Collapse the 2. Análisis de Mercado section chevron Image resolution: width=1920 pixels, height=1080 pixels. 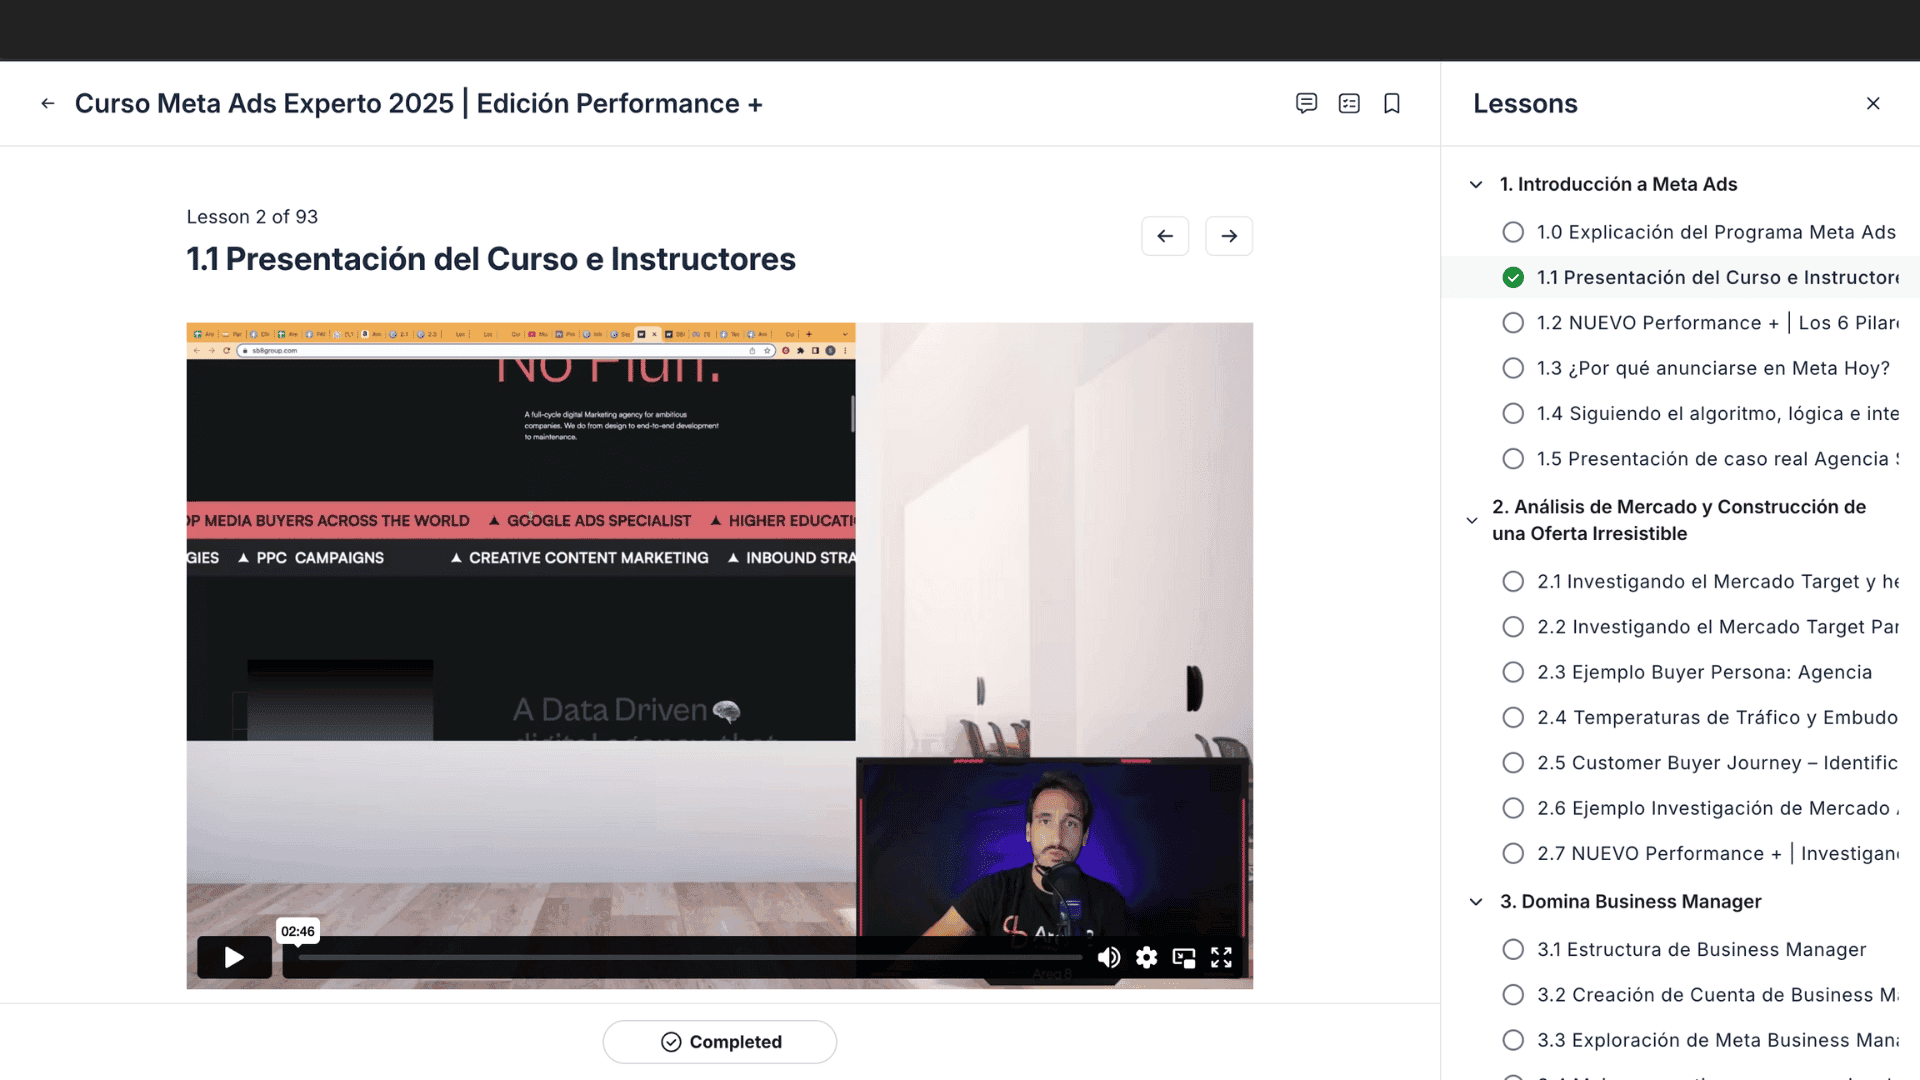1472,520
